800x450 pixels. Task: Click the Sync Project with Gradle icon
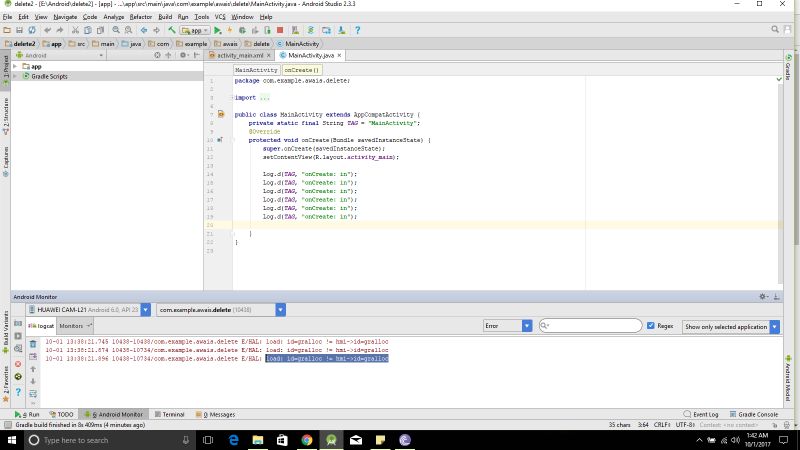point(311,30)
